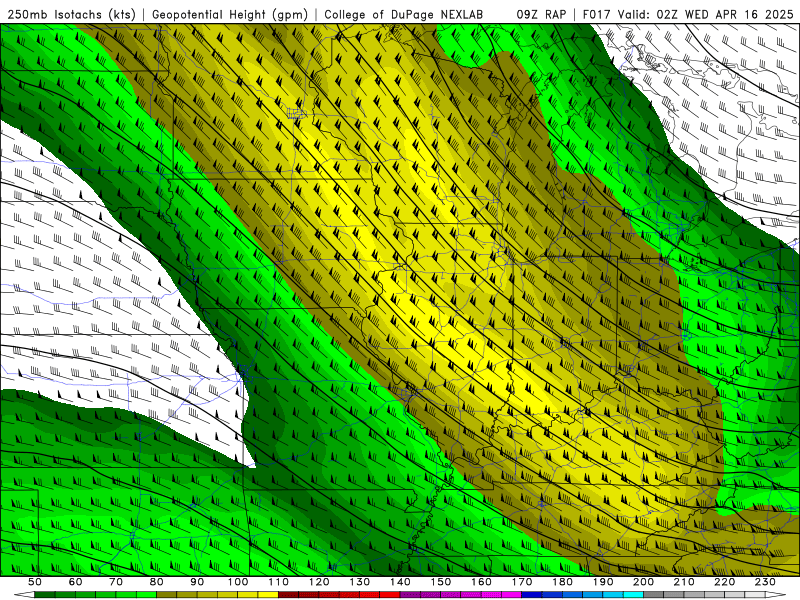Click the legend value 80
This screenshot has height=600, width=800.
pyautogui.click(x=157, y=582)
